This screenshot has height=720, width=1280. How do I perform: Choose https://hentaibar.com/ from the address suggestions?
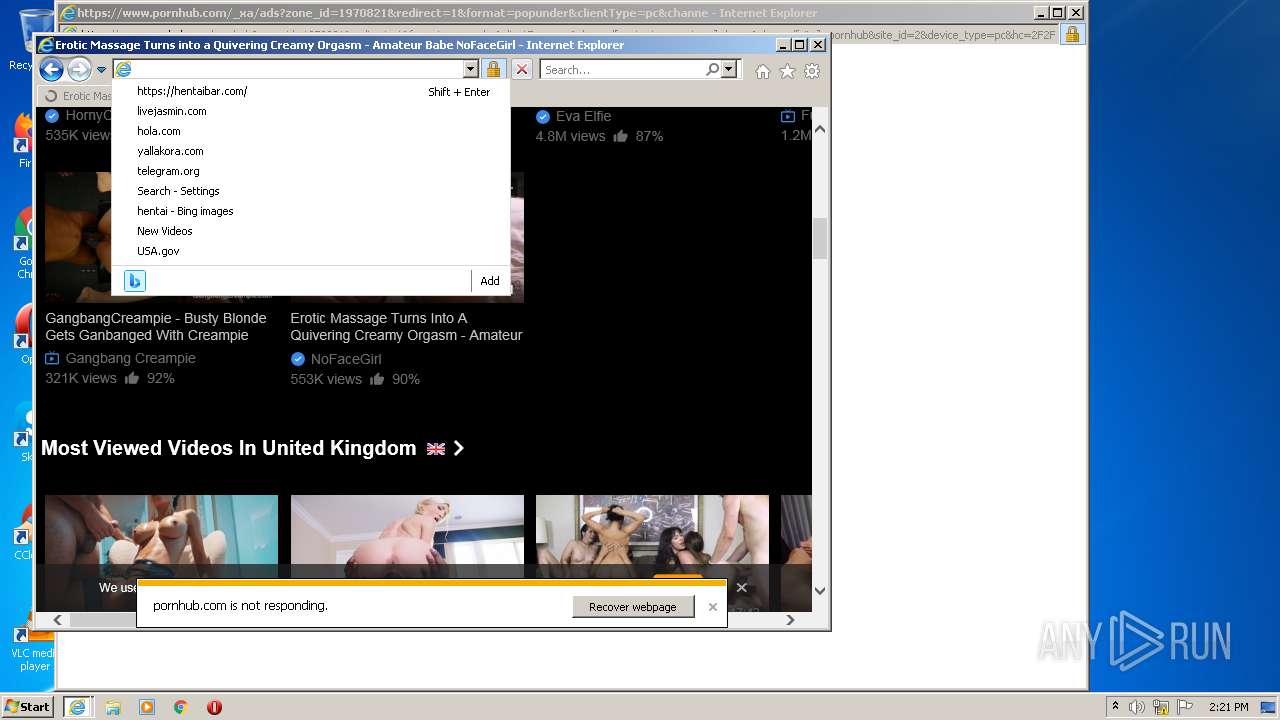(x=192, y=91)
